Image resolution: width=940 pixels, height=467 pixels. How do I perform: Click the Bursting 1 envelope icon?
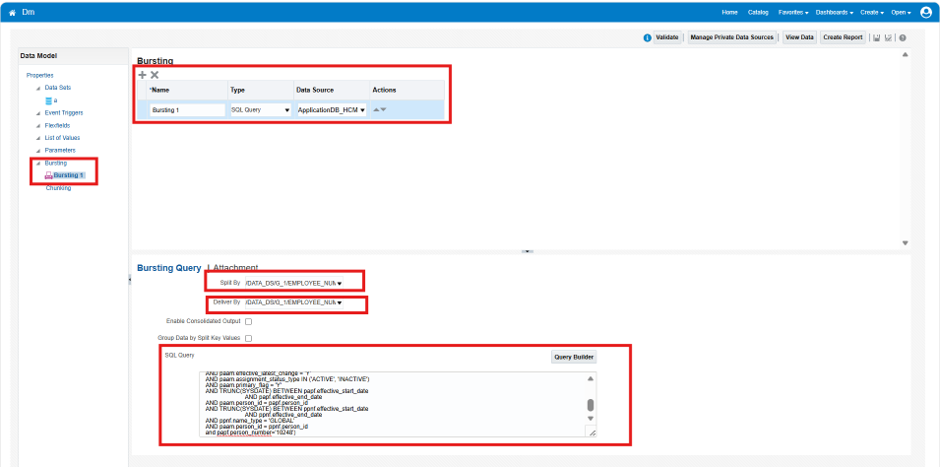pyautogui.click(x=49, y=176)
